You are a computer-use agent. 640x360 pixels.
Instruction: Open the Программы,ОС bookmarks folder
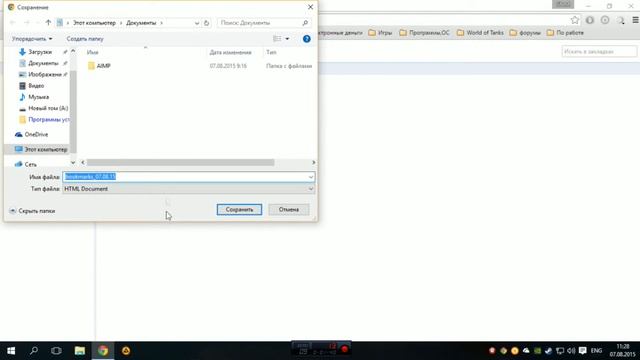pyautogui.click(x=424, y=33)
